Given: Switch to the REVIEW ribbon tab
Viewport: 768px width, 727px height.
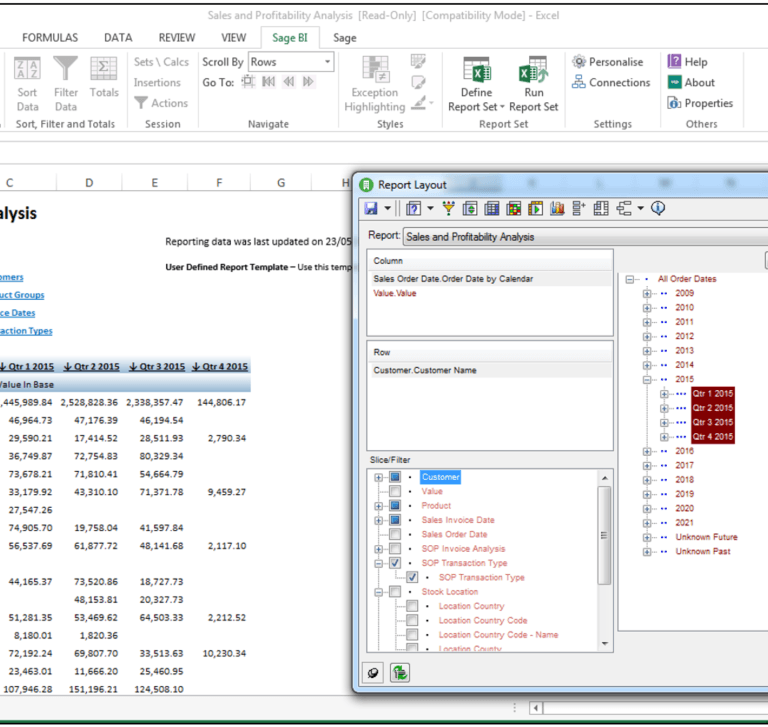Looking at the screenshot, I should pyautogui.click(x=177, y=38).
